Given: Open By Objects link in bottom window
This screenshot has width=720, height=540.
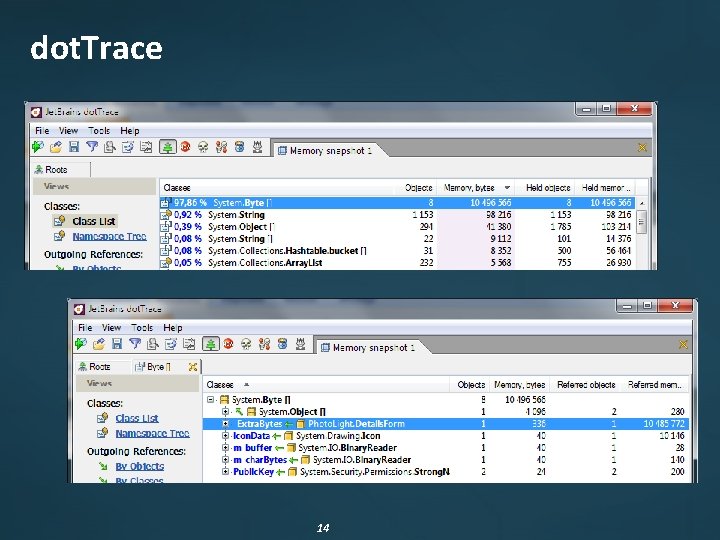Looking at the screenshot, I should point(140,466).
